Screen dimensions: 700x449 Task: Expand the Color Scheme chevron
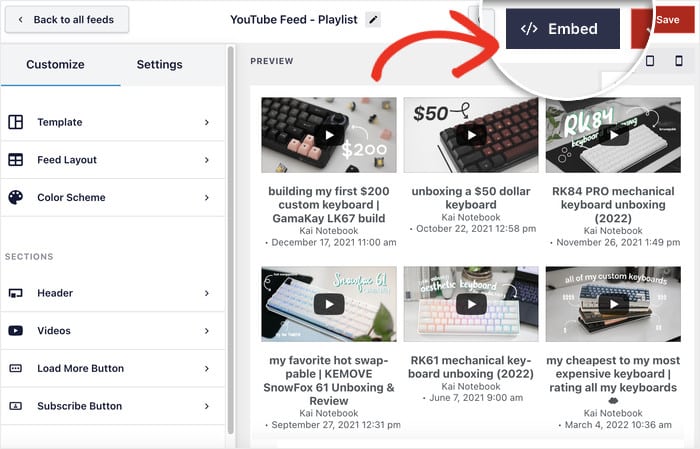click(x=207, y=197)
